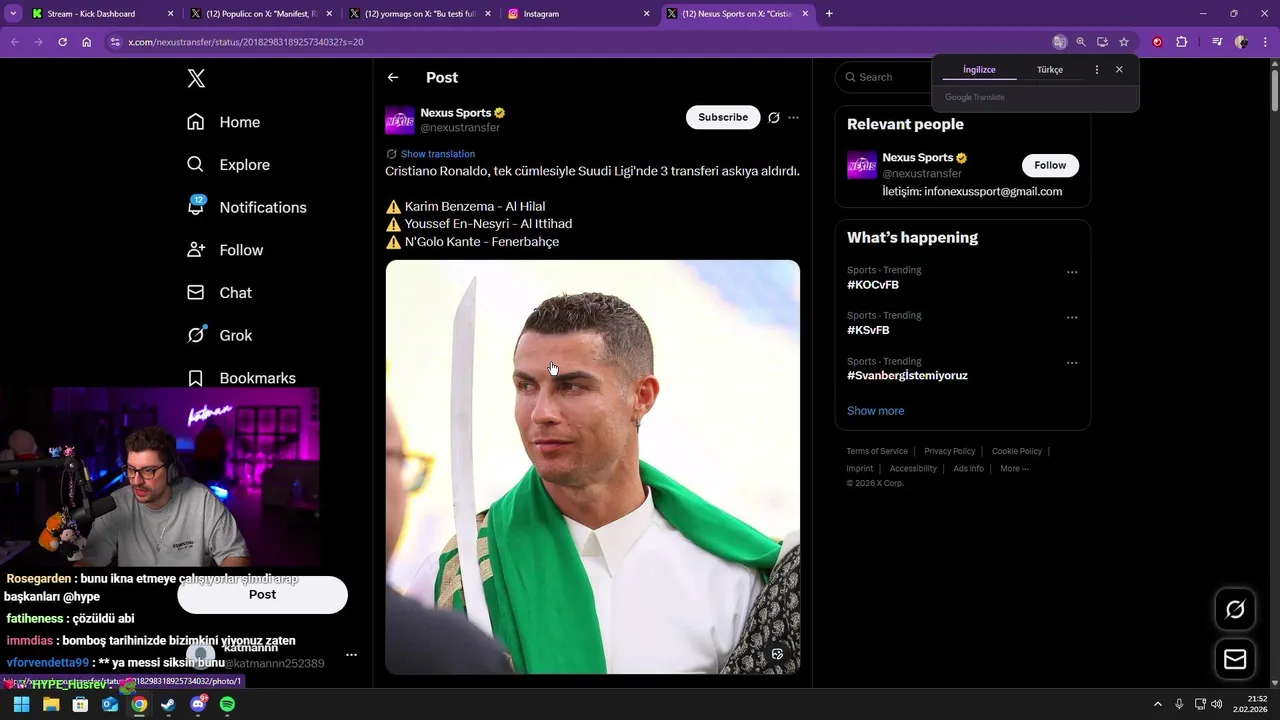Image resolution: width=1280 pixels, height=720 pixels.
Task: Click the zoom magnifier icon in address bar
Action: coord(1081,42)
